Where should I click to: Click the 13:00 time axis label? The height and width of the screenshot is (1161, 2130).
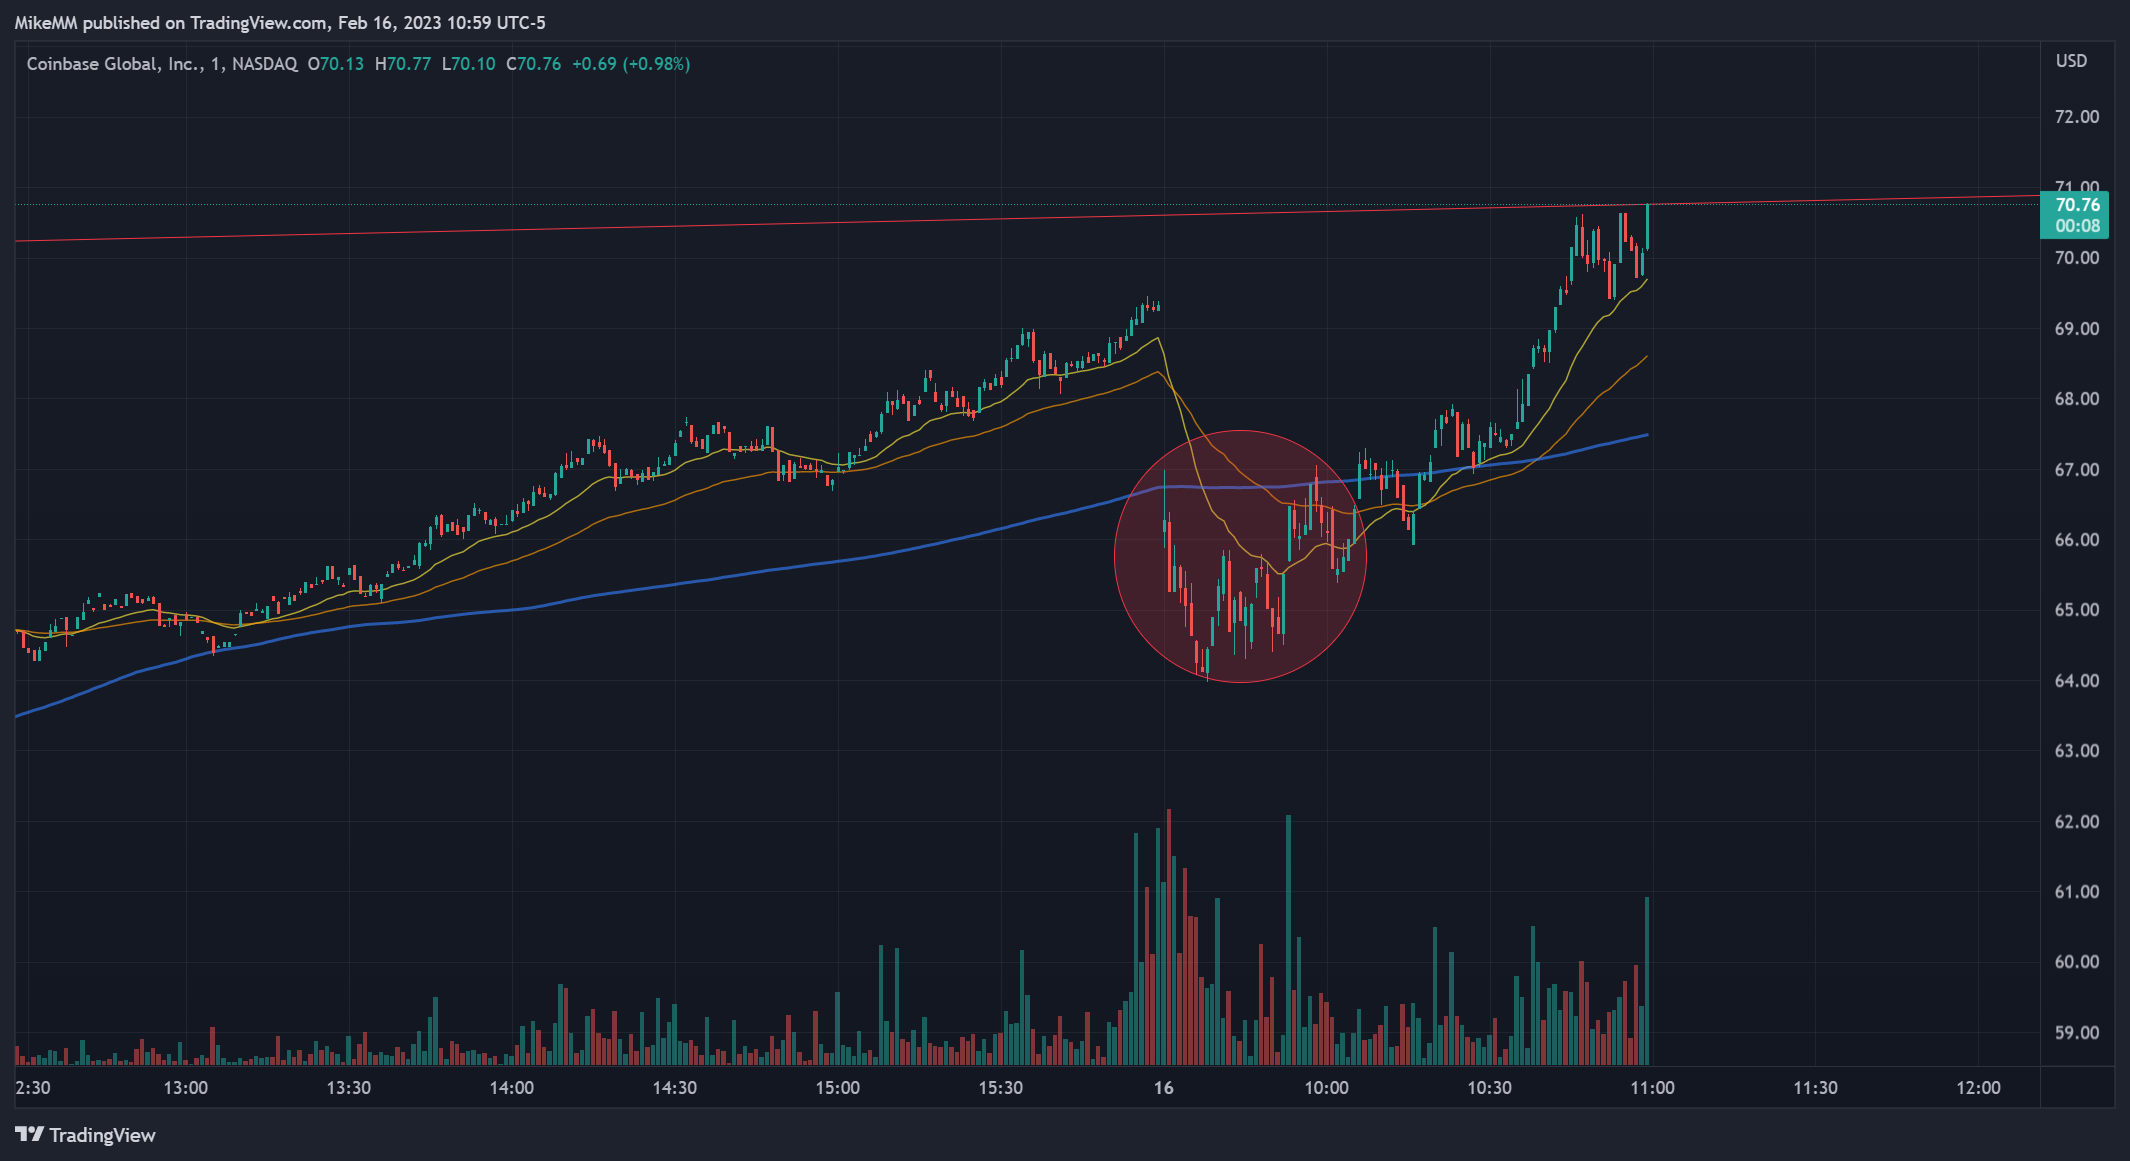186,1088
